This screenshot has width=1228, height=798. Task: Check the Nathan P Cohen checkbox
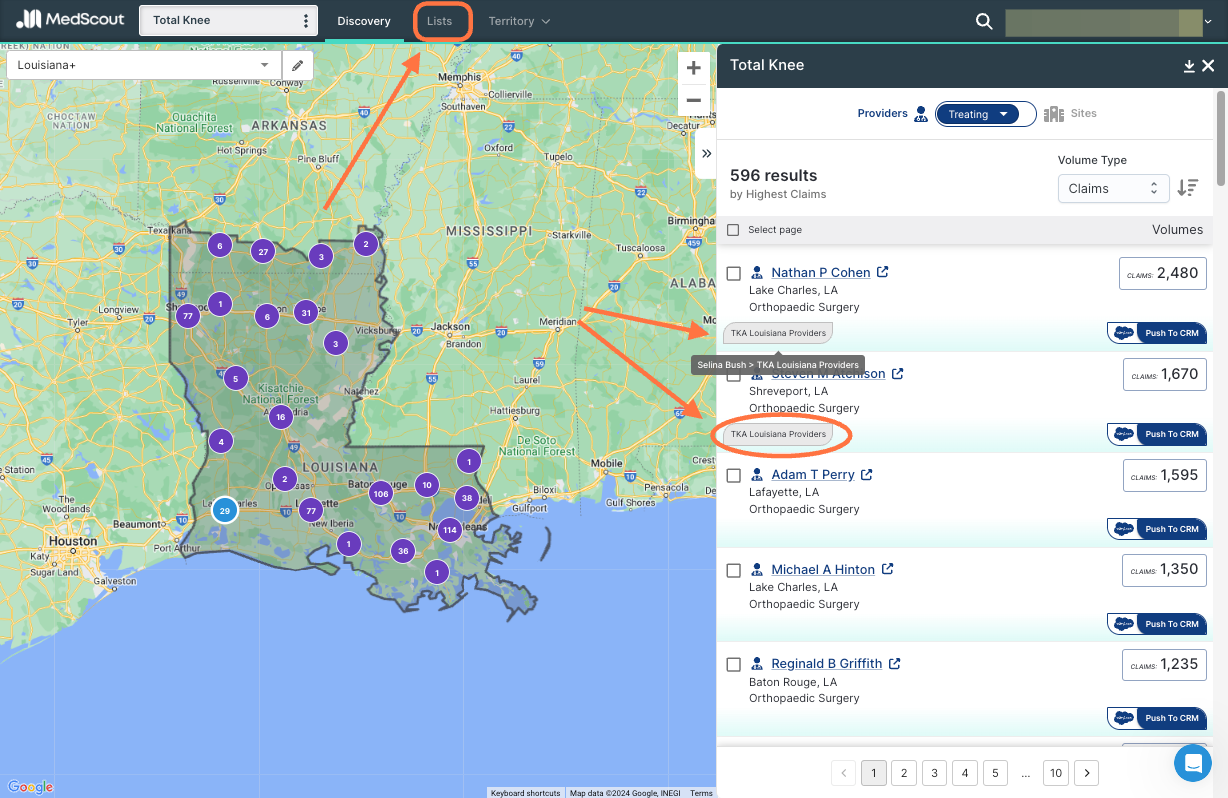point(733,273)
